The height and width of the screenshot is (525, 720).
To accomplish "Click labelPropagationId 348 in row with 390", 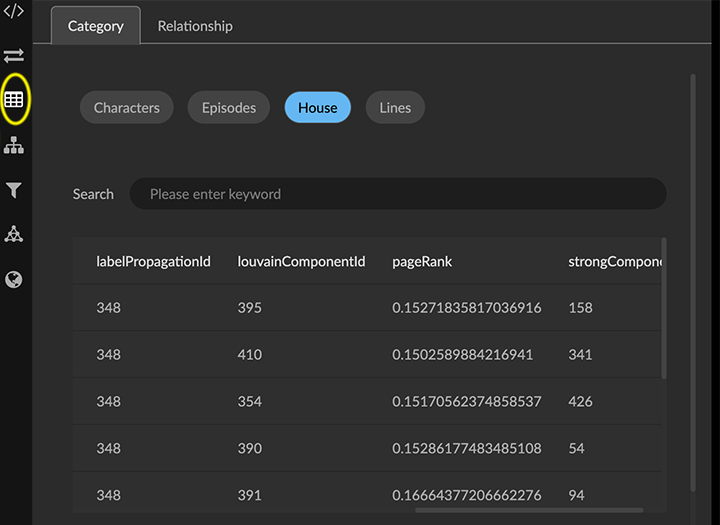I will [x=108, y=448].
